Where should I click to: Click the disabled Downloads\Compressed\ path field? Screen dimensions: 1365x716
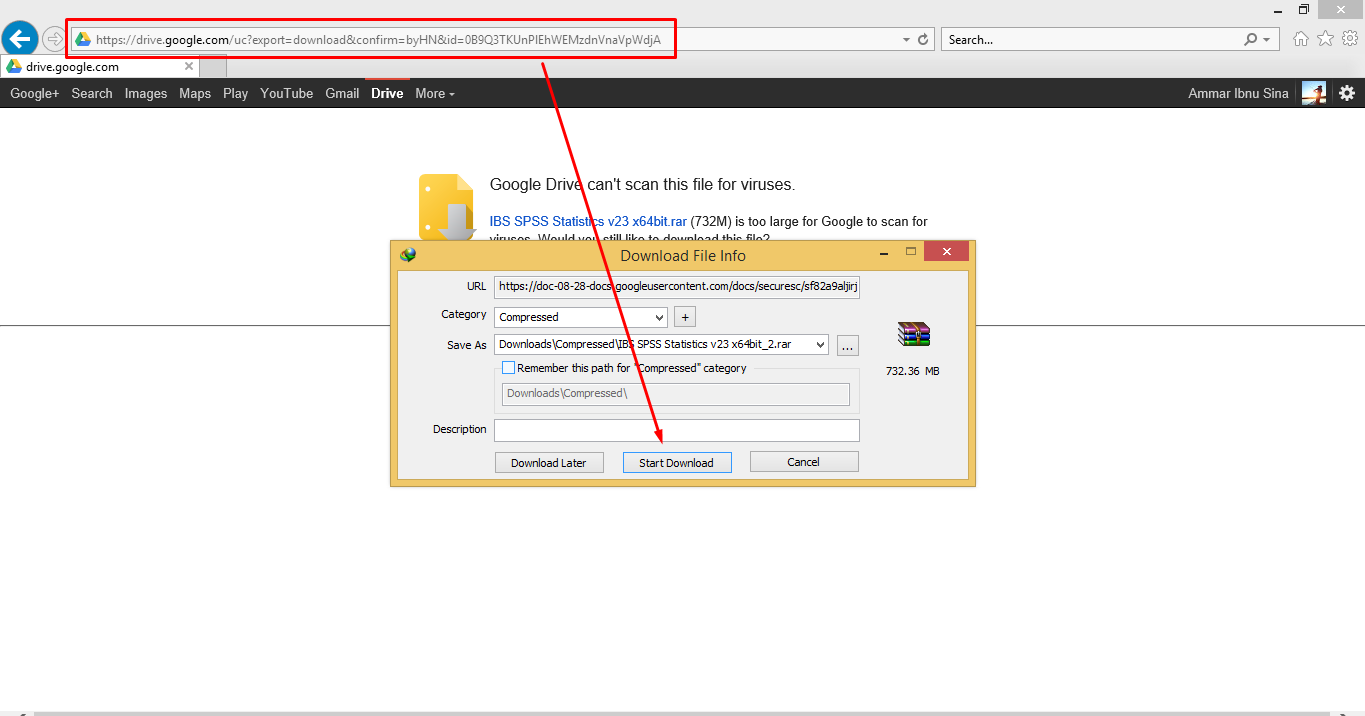click(x=675, y=394)
